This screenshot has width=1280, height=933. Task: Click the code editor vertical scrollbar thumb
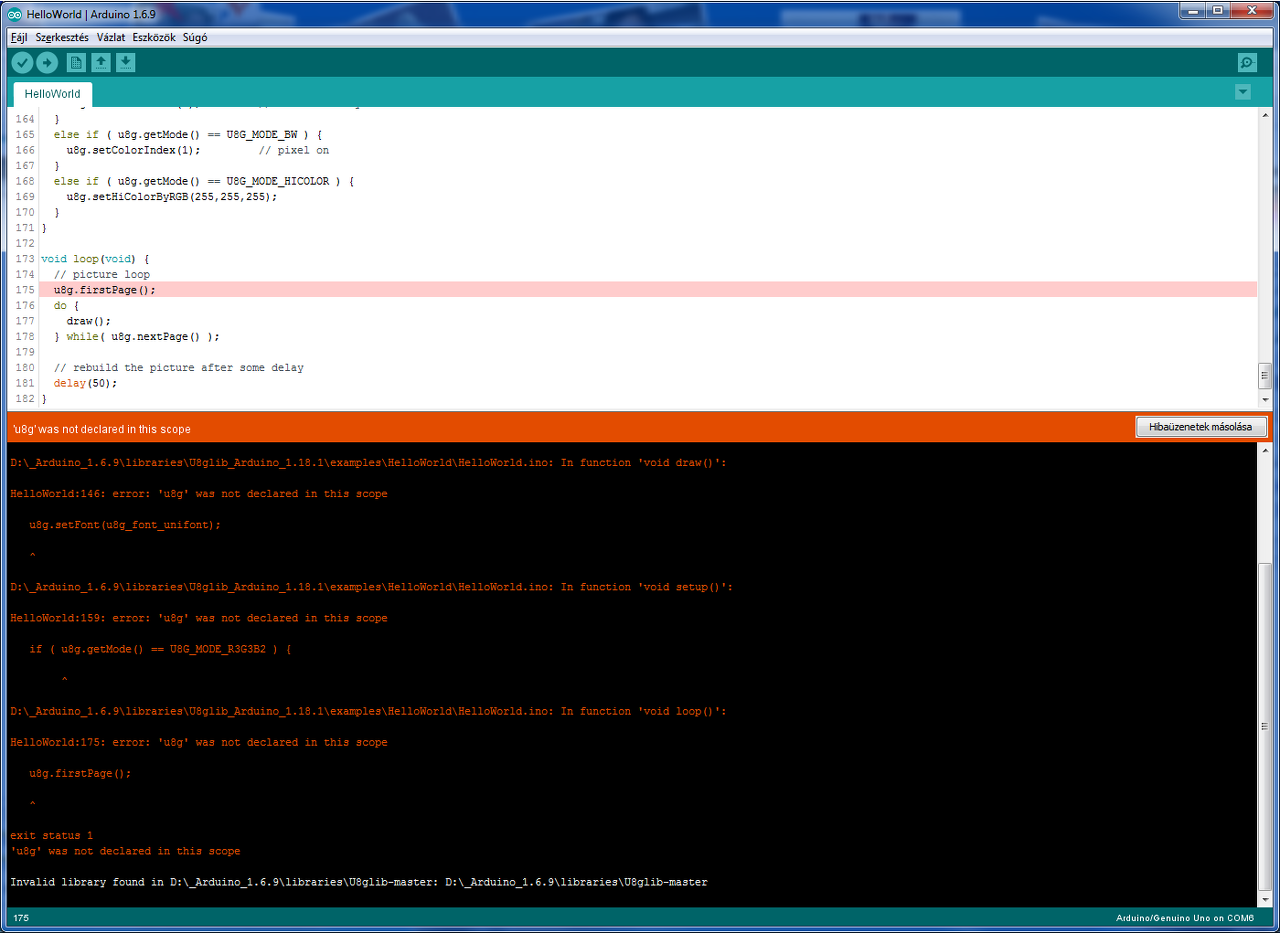coord(1264,376)
